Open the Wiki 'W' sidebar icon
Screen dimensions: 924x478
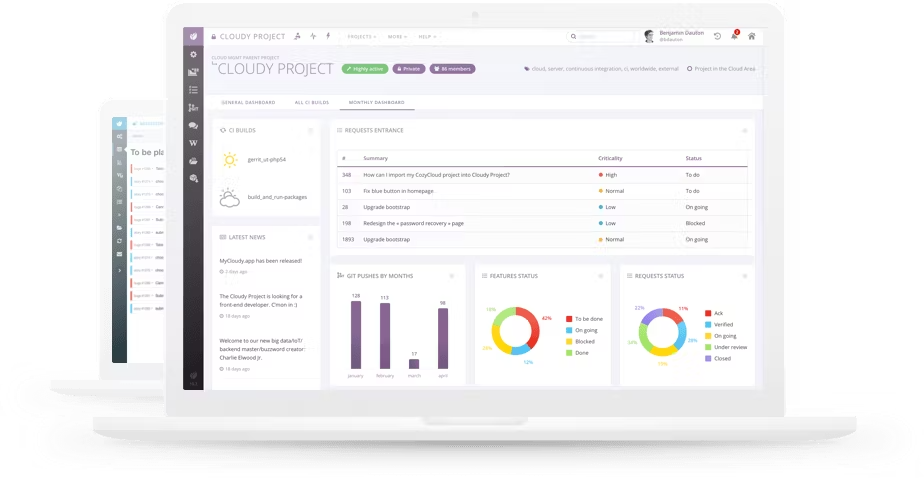[x=193, y=143]
